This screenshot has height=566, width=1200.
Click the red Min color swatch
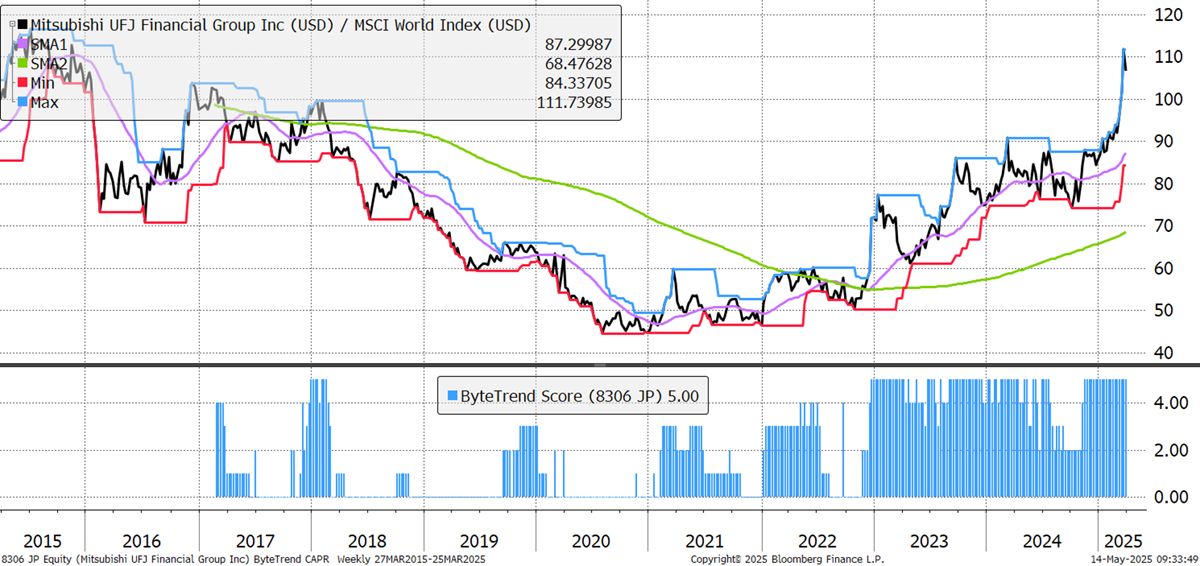tap(23, 83)
